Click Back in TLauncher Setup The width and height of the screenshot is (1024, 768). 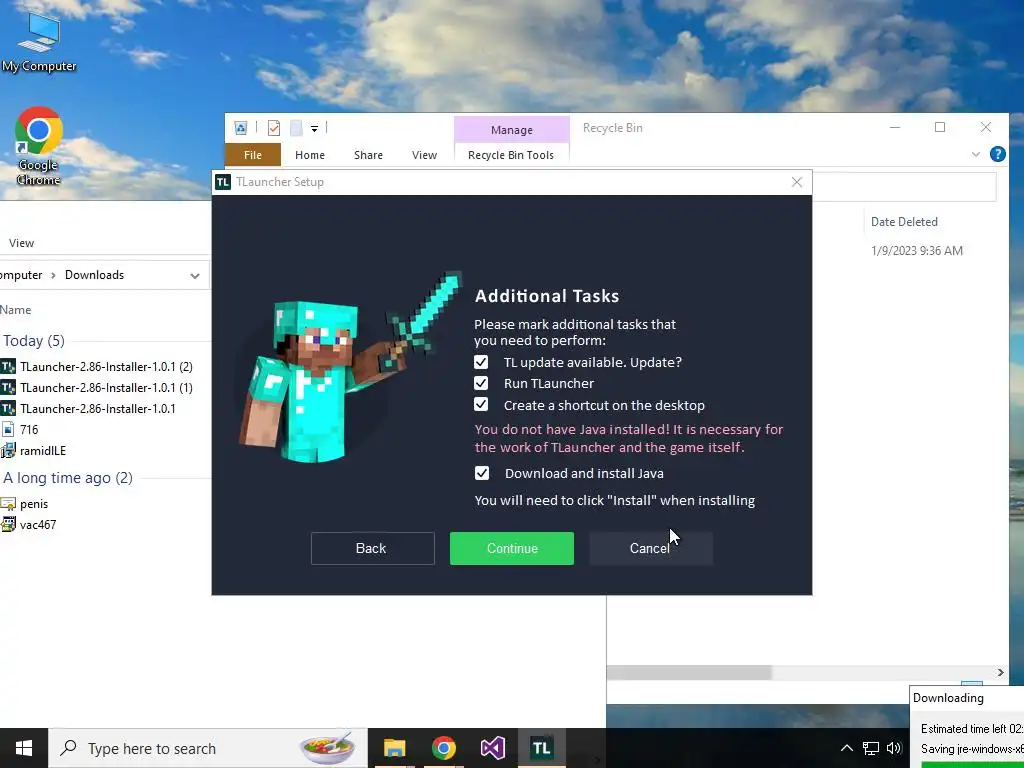[372, 549]
